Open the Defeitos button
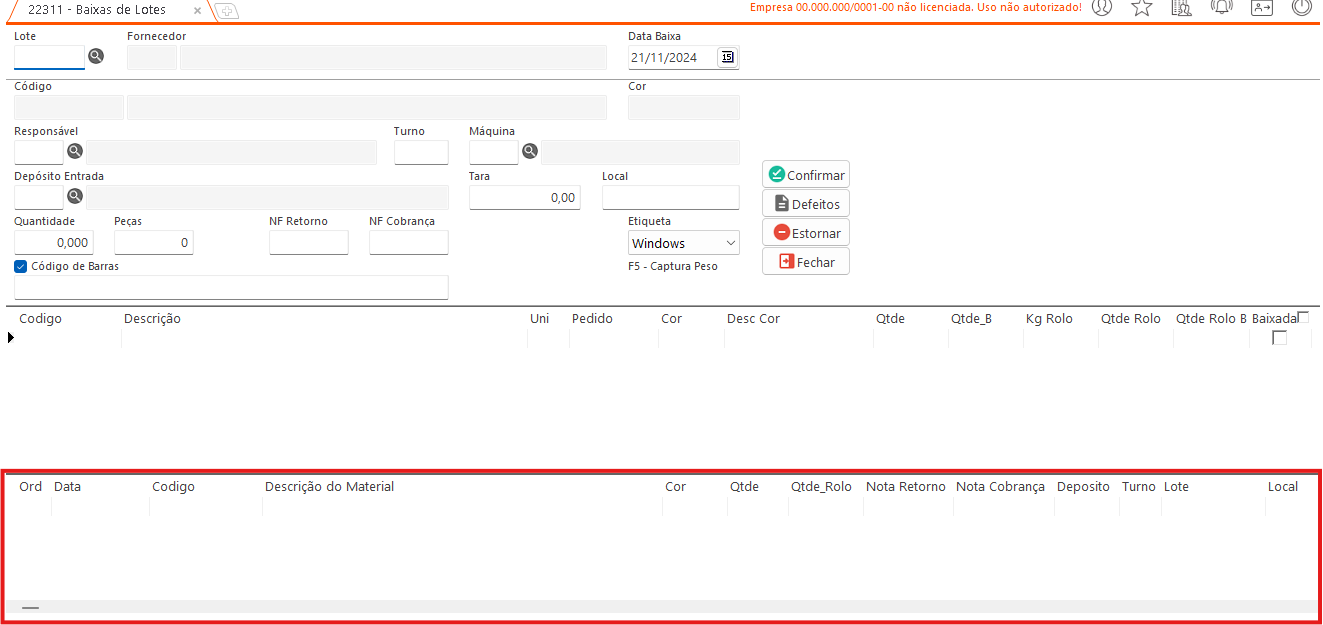The height and width of the screenshot is (625, 1323). point(806,204)
